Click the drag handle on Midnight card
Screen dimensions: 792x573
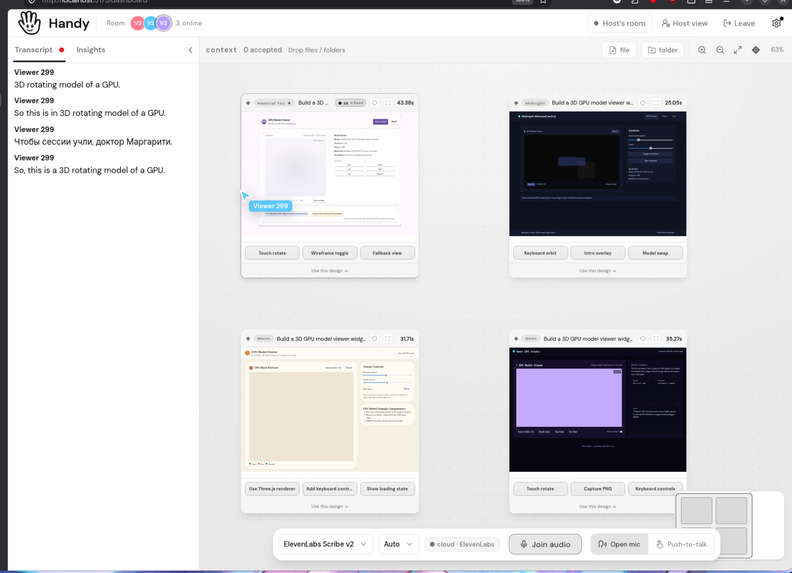pos(516,103)
